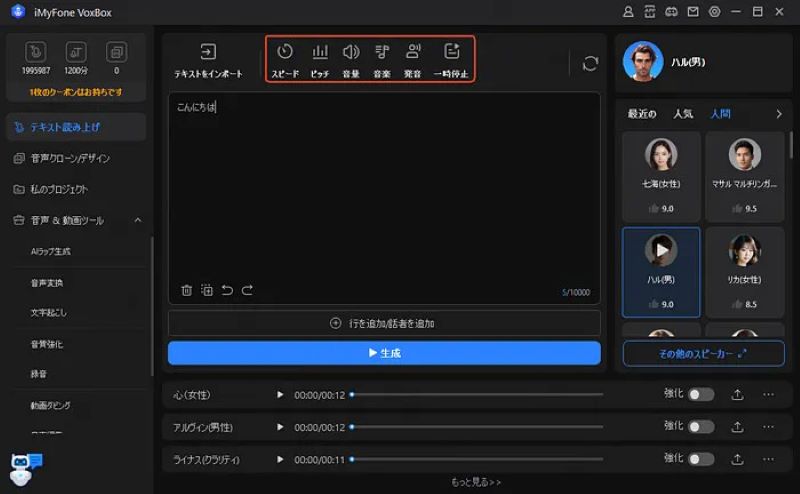
Task: Collapse the 音声 & 動画ツール section
Action: 138,220
